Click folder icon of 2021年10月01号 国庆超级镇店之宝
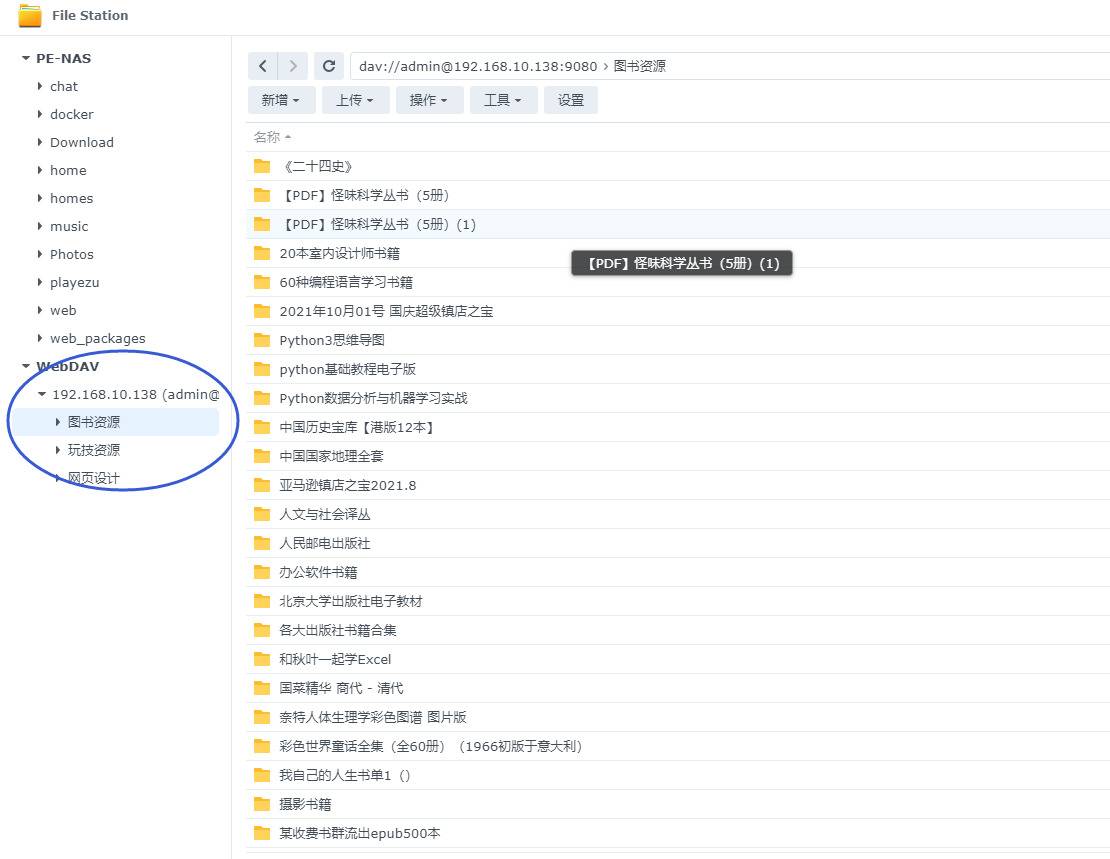The image size is (1110, 859). 262,311
